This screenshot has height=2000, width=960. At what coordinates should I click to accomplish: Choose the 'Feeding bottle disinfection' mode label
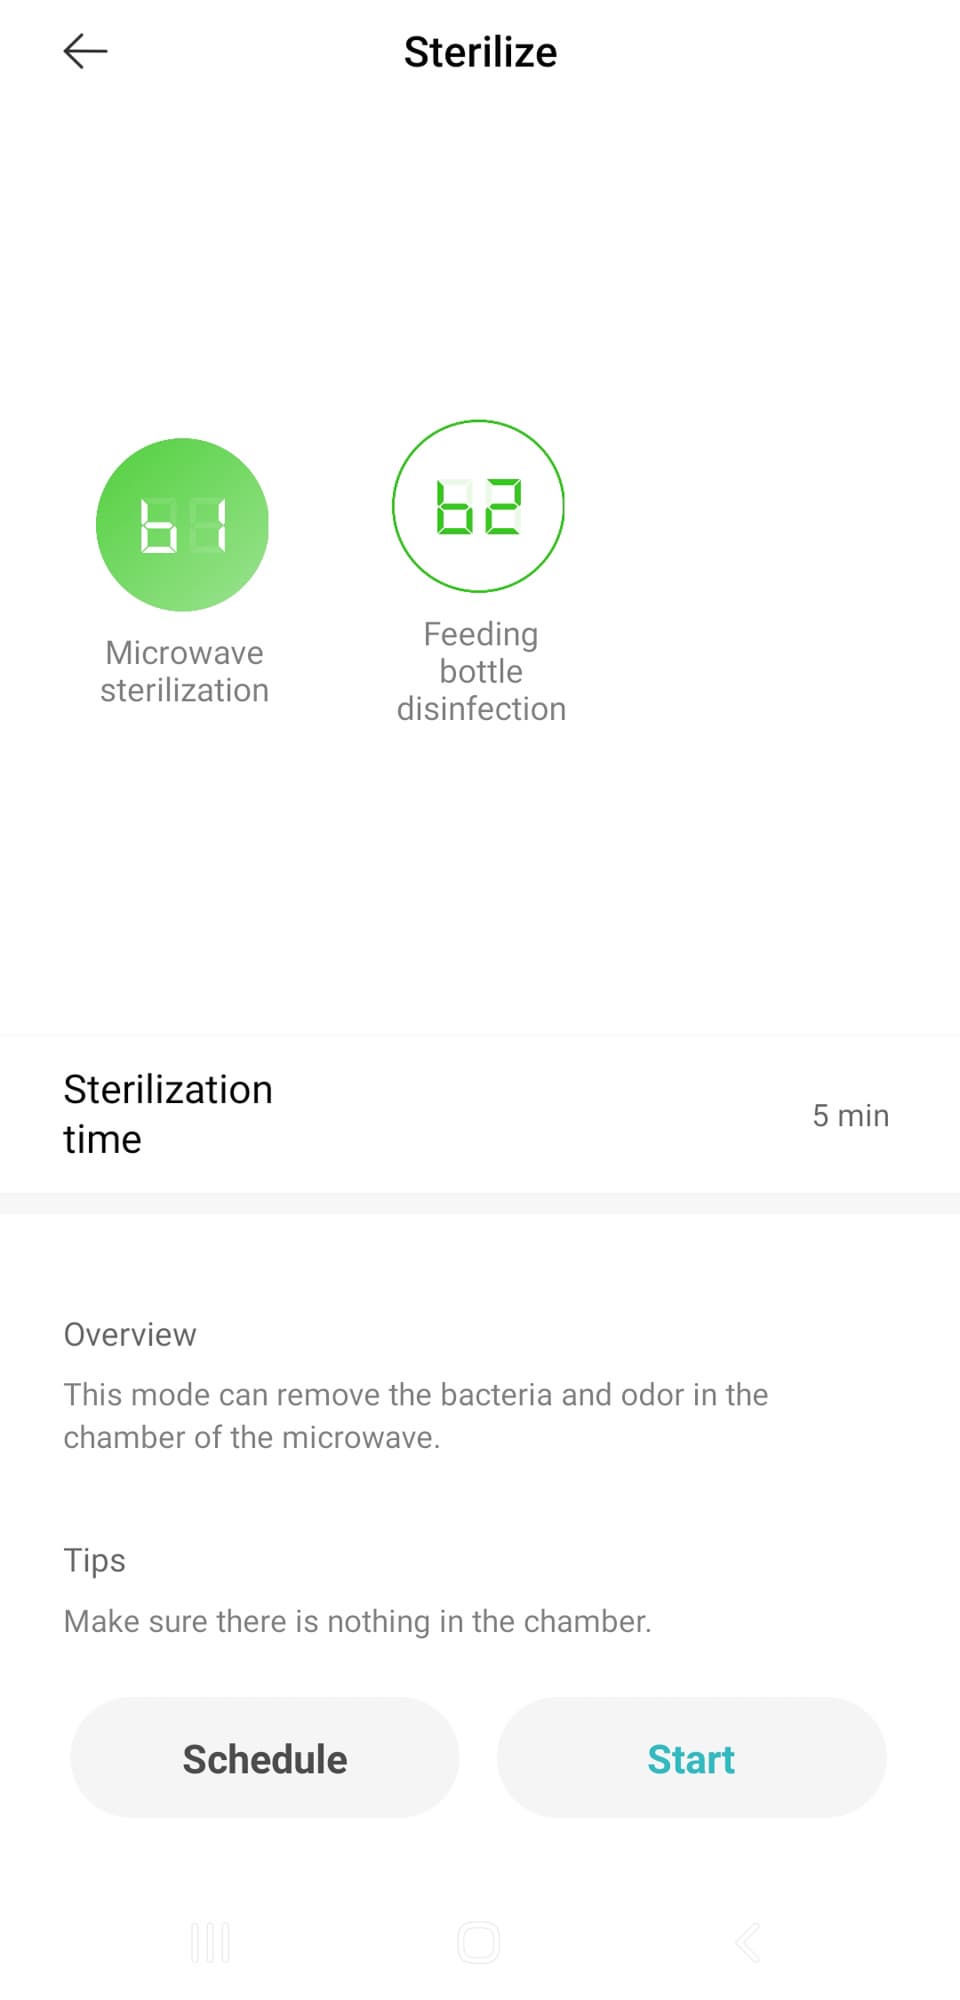click(481, 671)
